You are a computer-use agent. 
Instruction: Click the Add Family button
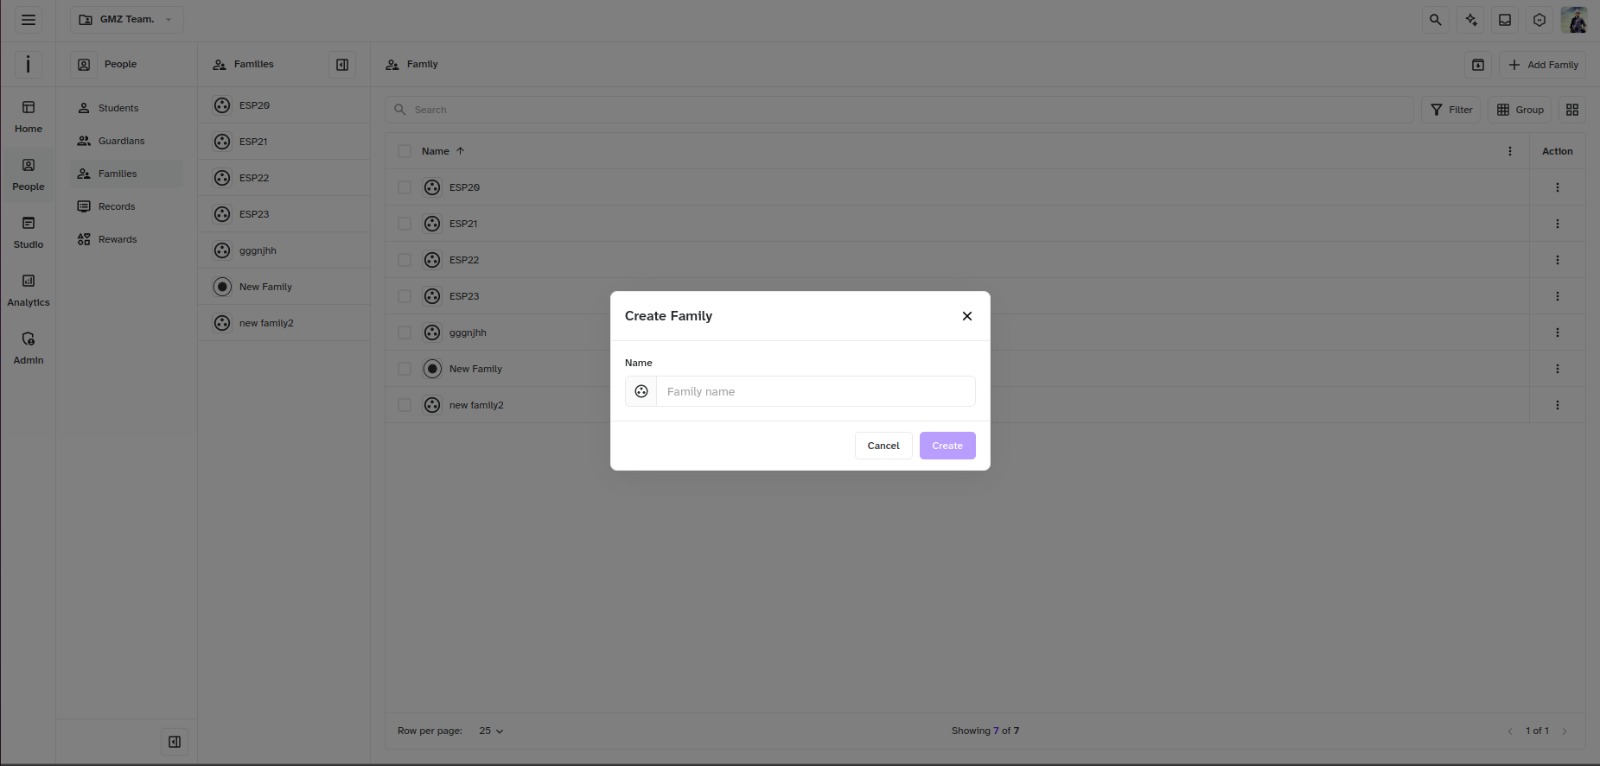click(x=1543, y=65)
